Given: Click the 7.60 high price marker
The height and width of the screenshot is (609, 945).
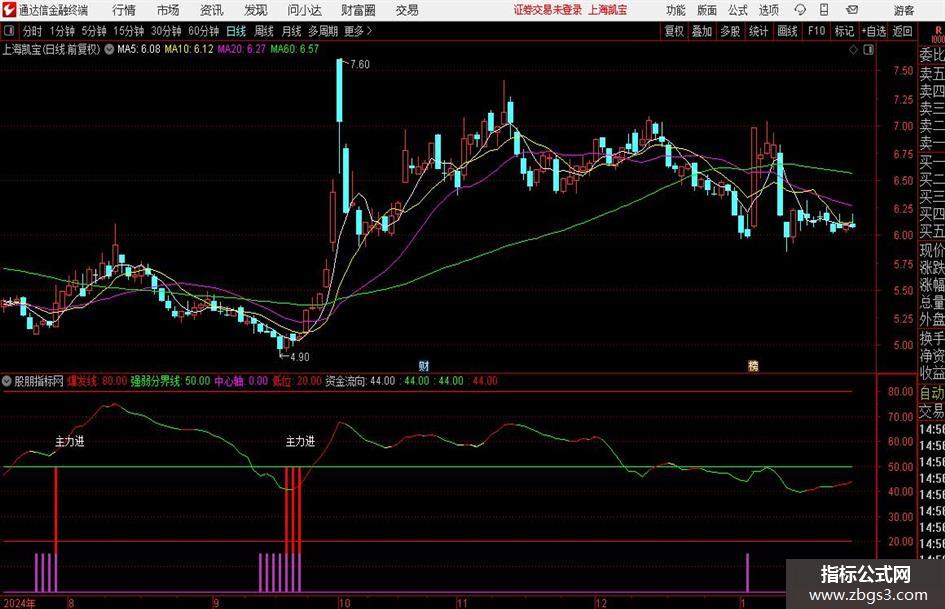Looking at the screenshot, I should tap(359, 64).
